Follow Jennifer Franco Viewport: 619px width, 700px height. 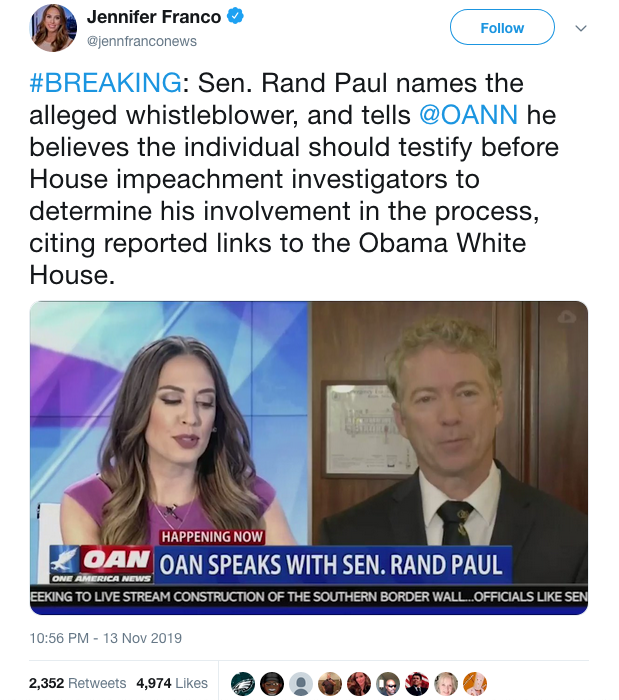502,27
